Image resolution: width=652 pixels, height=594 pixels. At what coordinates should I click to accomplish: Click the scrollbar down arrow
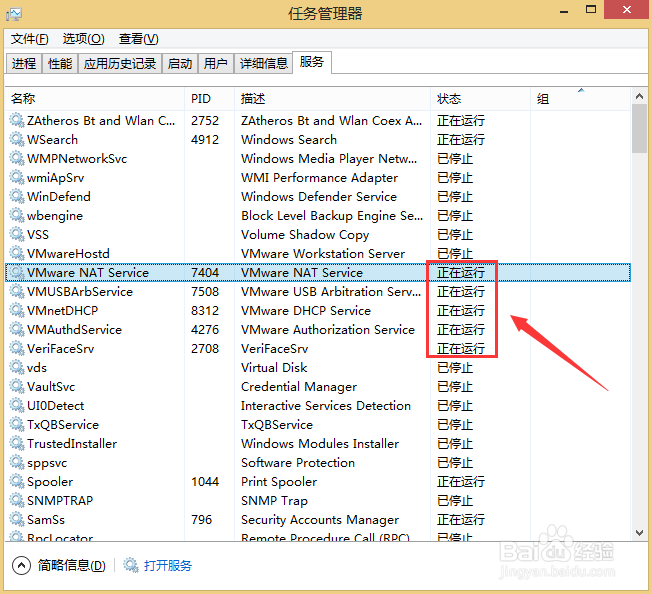tap(640, 532)
